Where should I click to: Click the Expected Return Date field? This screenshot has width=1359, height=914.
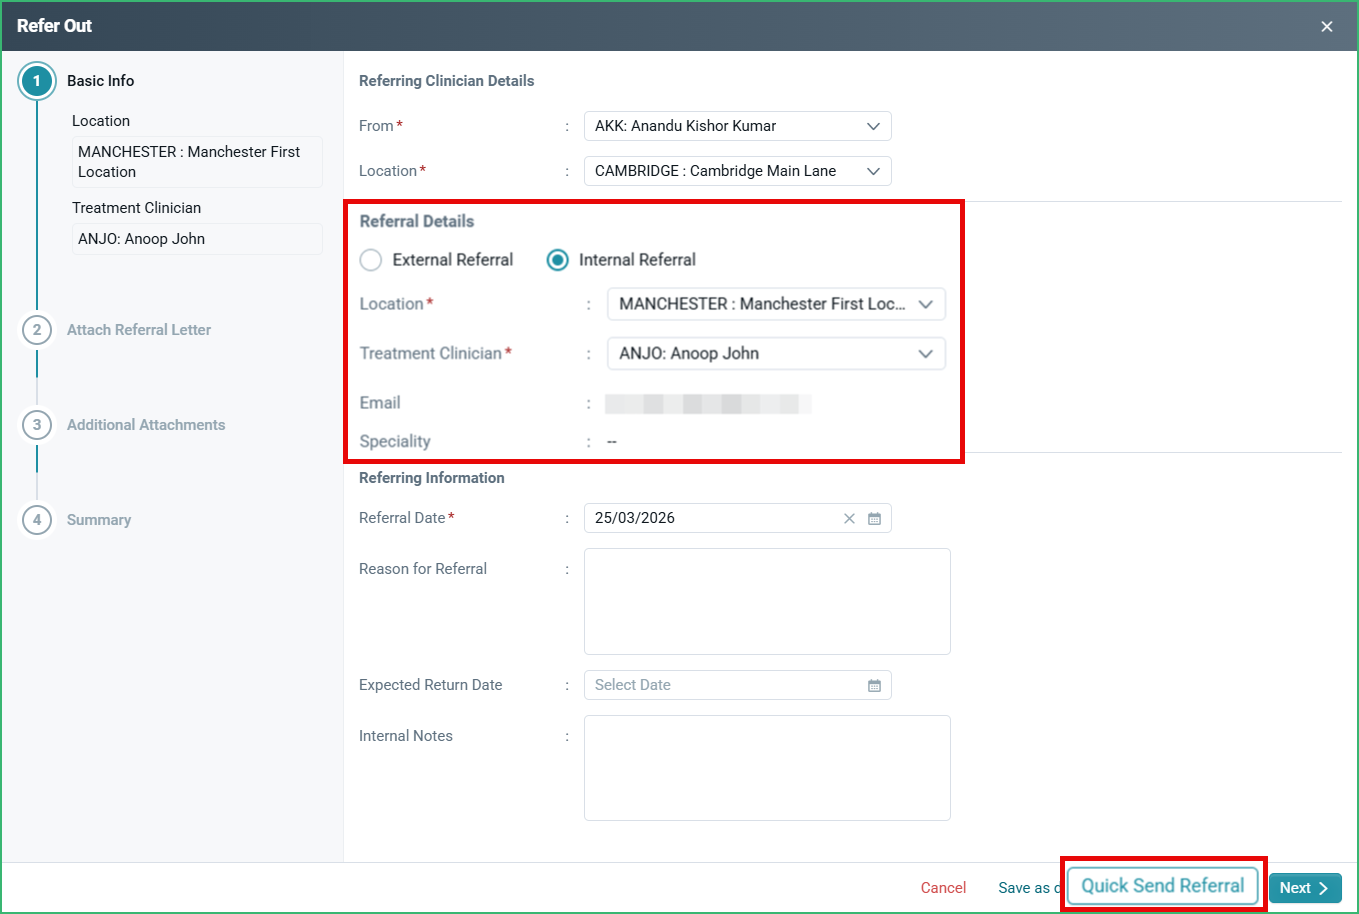(x=737, y=685)
